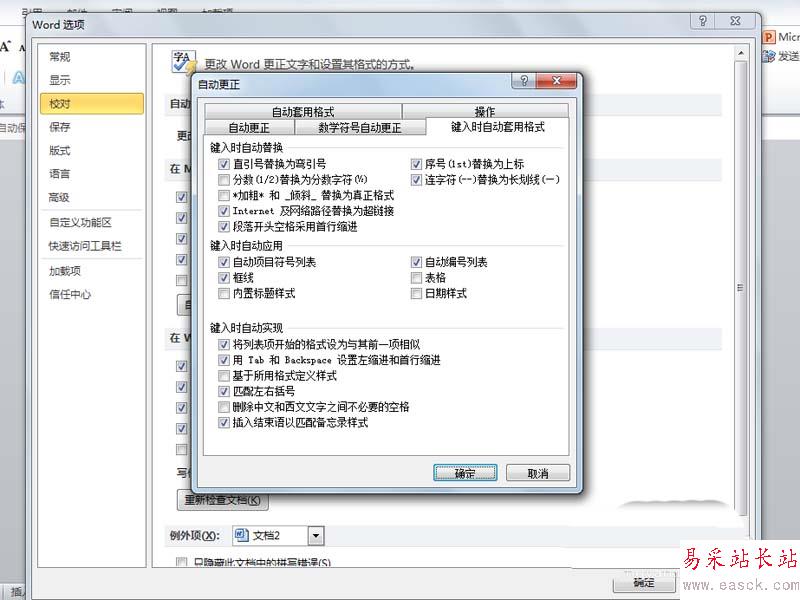Enable 表格 checkbox
800x600 pixels.
pyautogui.click(x=416, y=278)
